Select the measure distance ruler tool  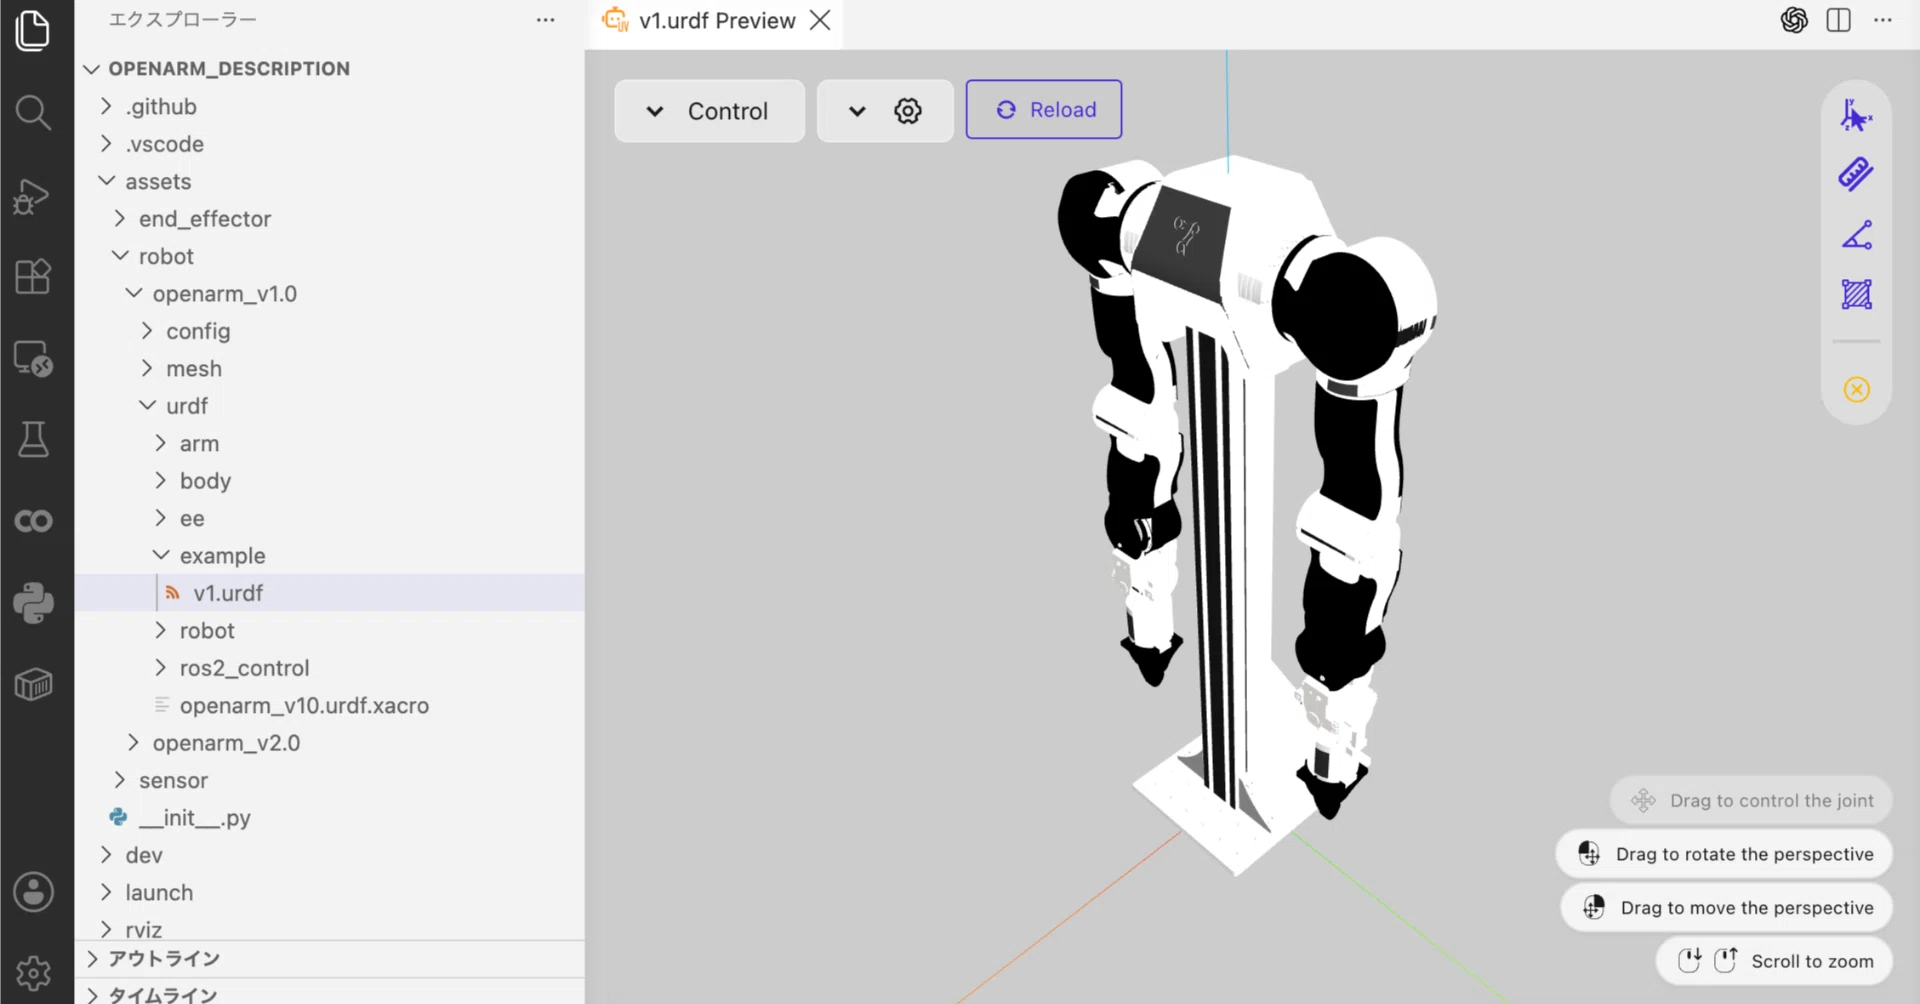(x=1856, y=175)
